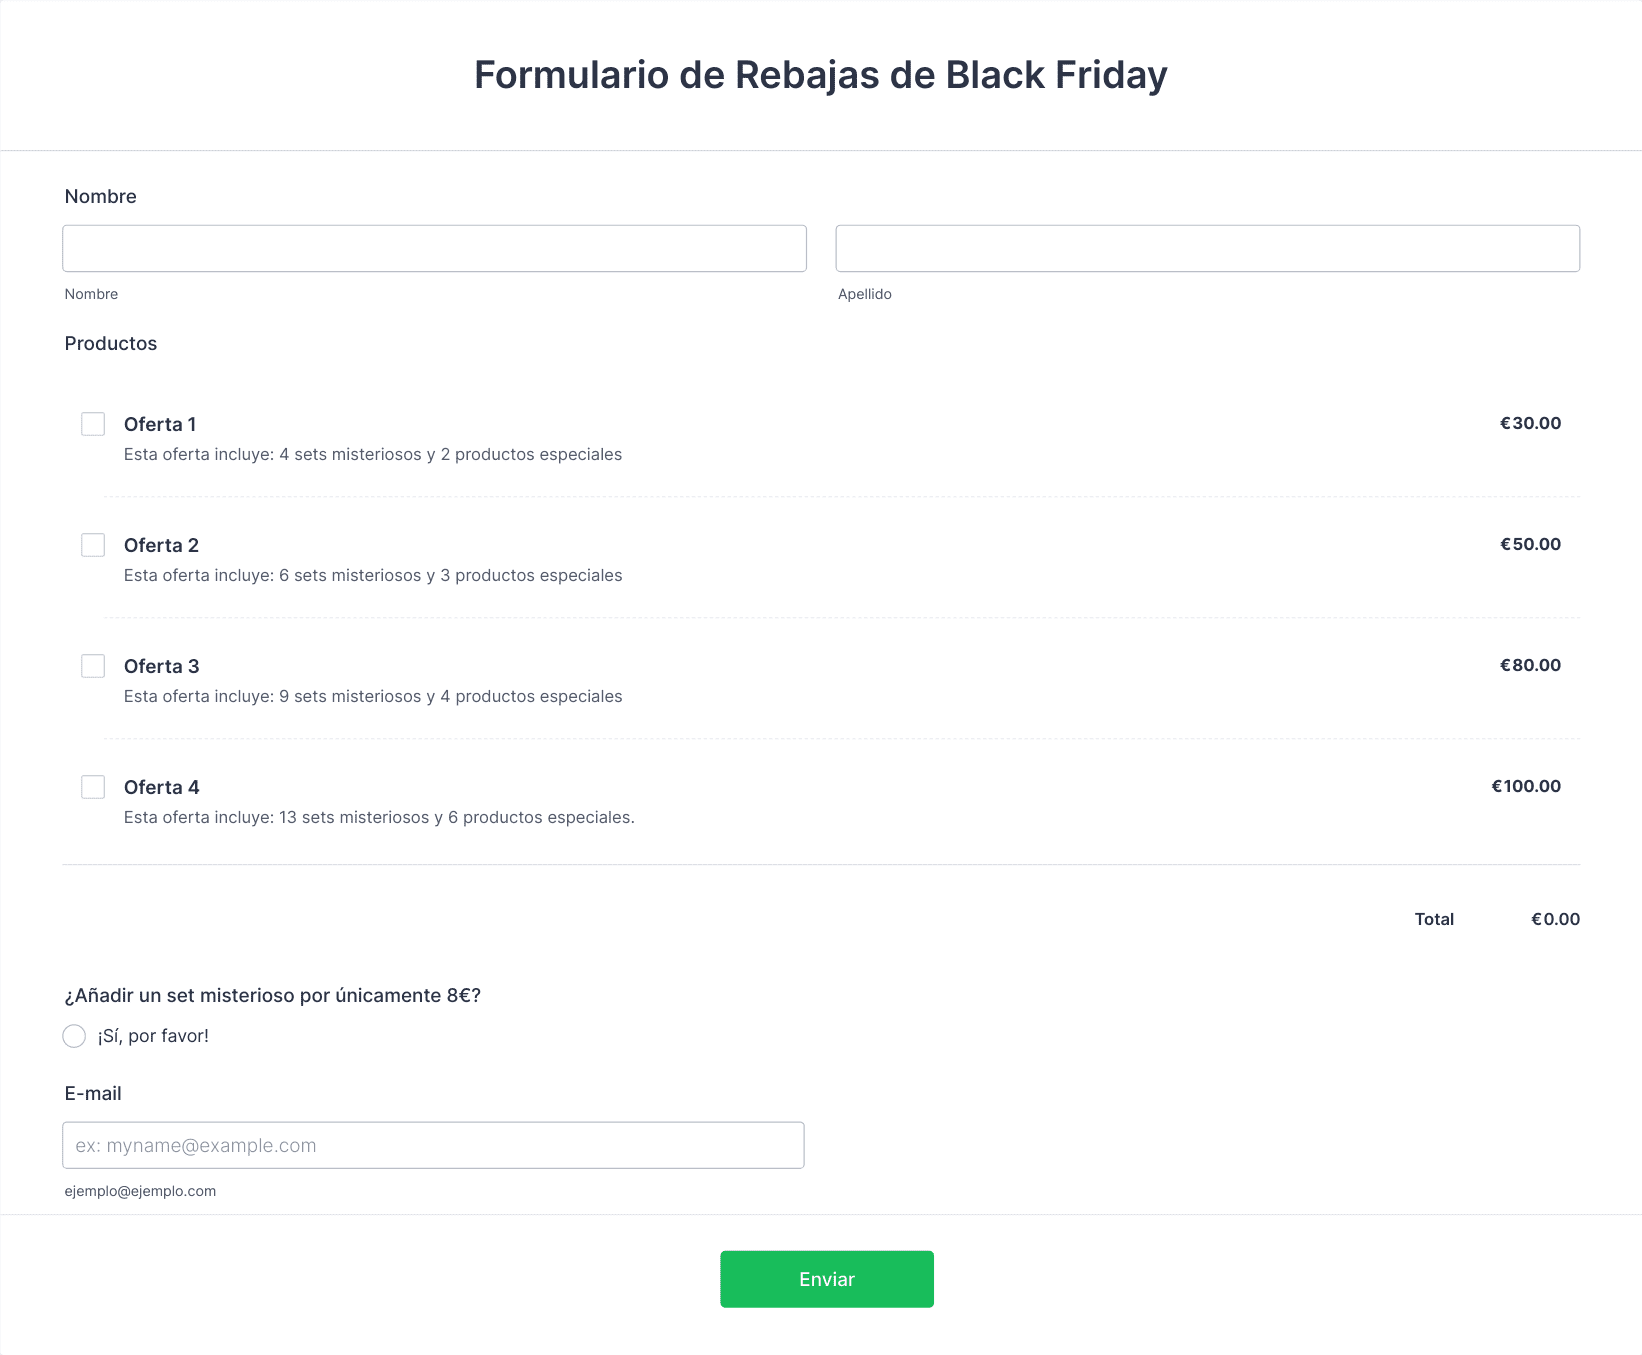The width and height of the screenshot is (1642, 1355).
Task: Click the "Oferta 1" product title
Action: point(160,424)
